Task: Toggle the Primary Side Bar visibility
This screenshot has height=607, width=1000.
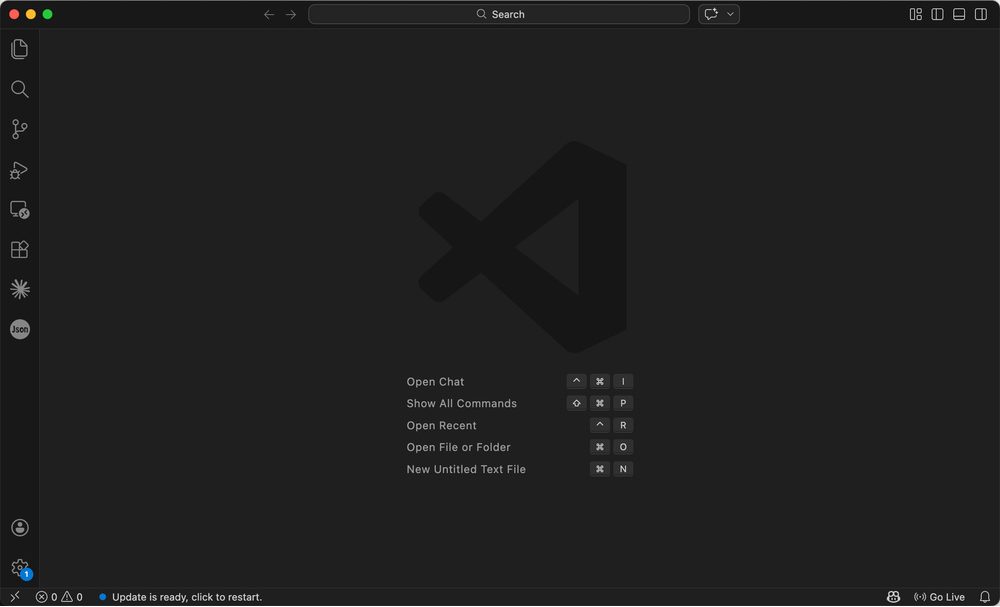Action: 937,14
